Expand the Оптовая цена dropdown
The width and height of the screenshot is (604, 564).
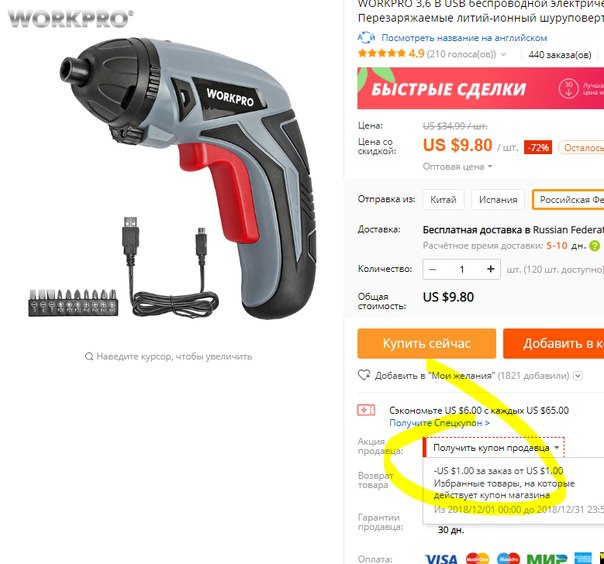(457, 167)
